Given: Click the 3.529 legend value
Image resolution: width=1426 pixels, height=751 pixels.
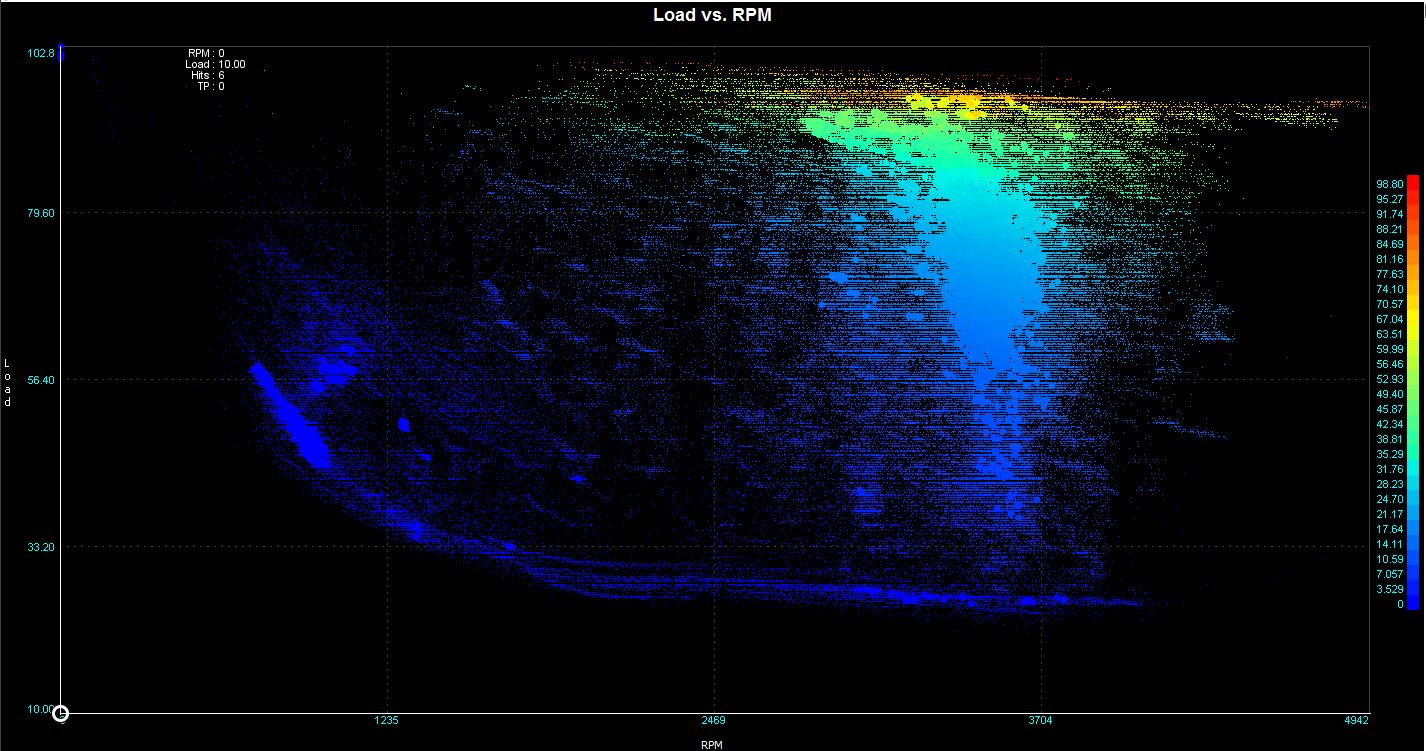Looking at the screenshot, I should coord(1389,589).
